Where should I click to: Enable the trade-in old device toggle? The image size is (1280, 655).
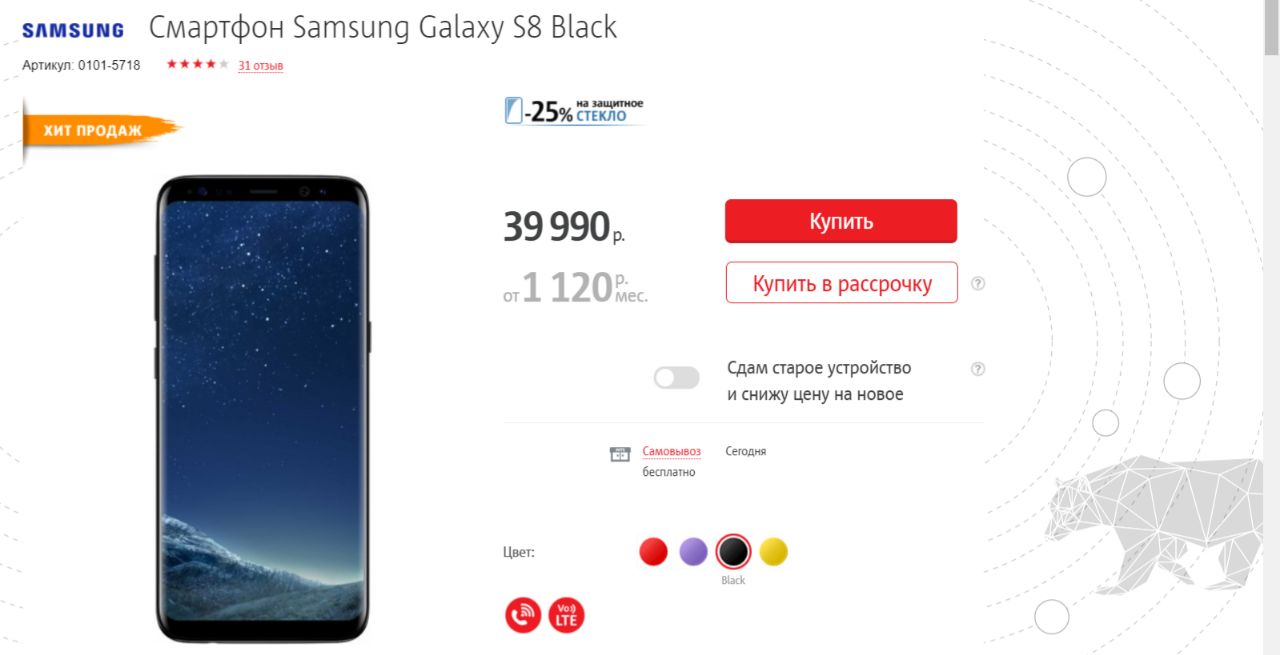(x=676, y=378)
